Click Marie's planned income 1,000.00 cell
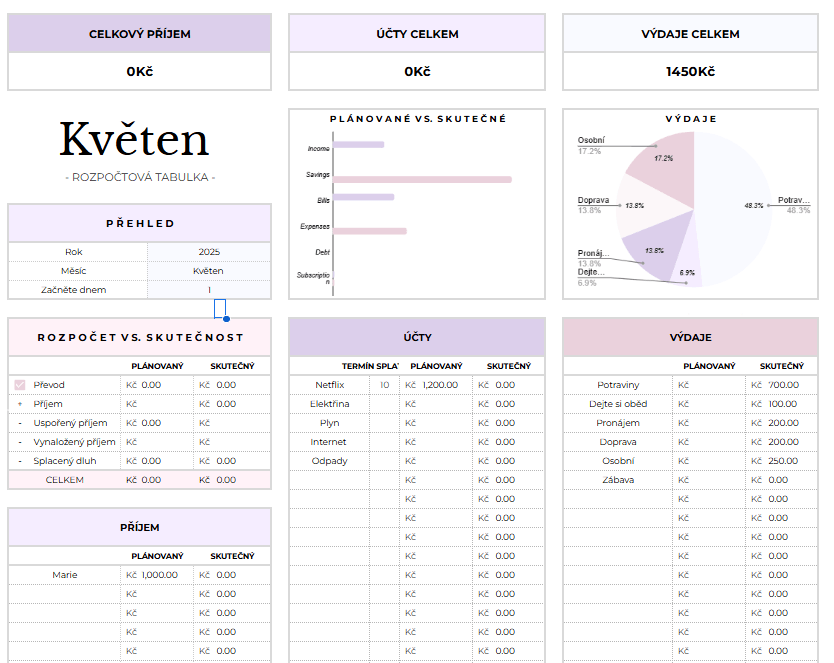Viewport: 834px width, 663px height. (x=157, y=575)
